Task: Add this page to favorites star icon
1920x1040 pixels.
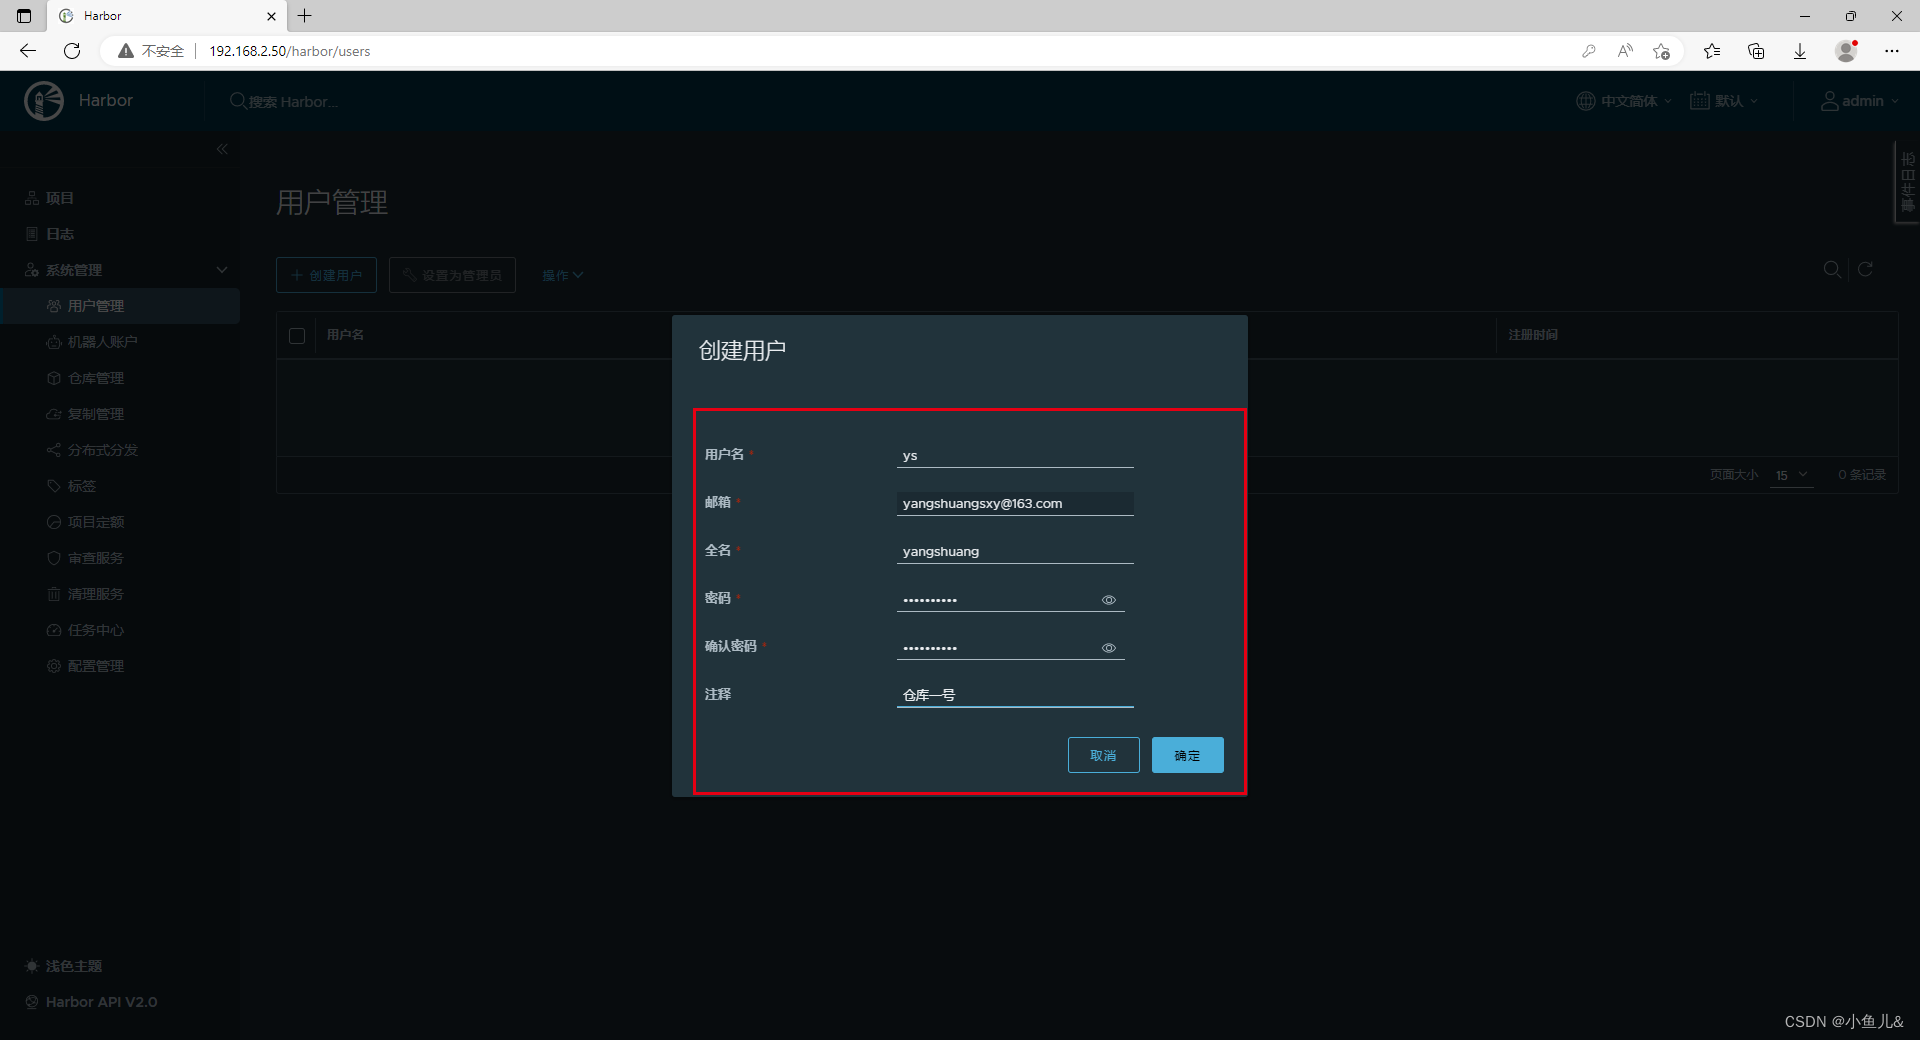Action: tap(1662, 51)
